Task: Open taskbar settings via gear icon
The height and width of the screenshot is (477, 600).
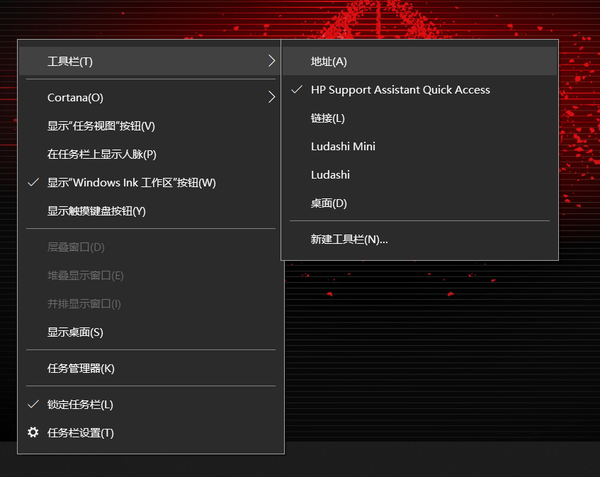Action: pyautogui.click(x=33, y=433)
